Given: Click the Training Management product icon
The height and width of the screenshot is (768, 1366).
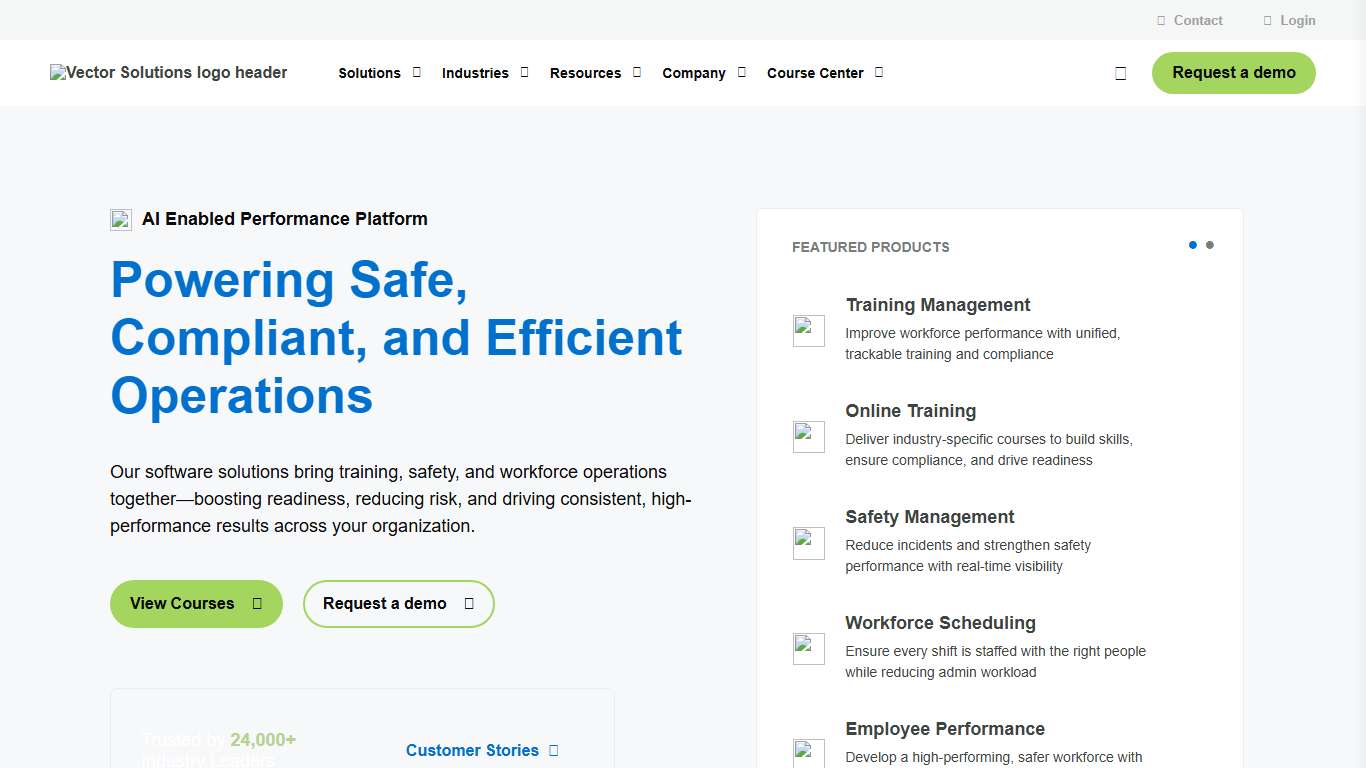Looking at the screenshot, I should [808, 330].
